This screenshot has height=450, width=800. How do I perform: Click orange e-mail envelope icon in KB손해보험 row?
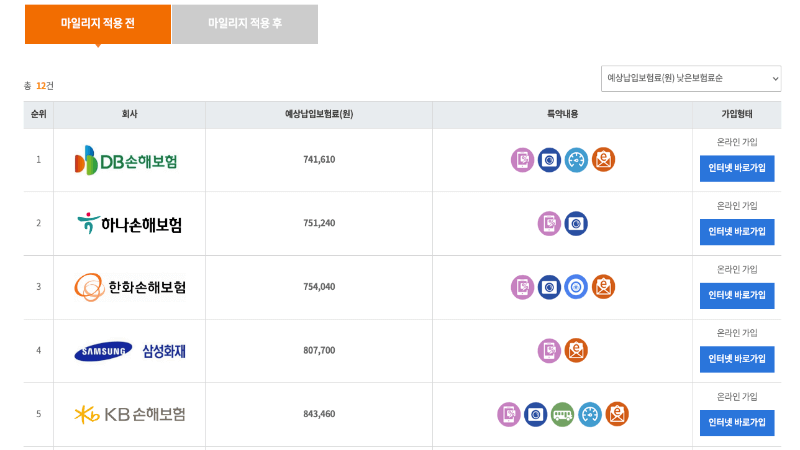pyautogui.click(x=617, y=414)
